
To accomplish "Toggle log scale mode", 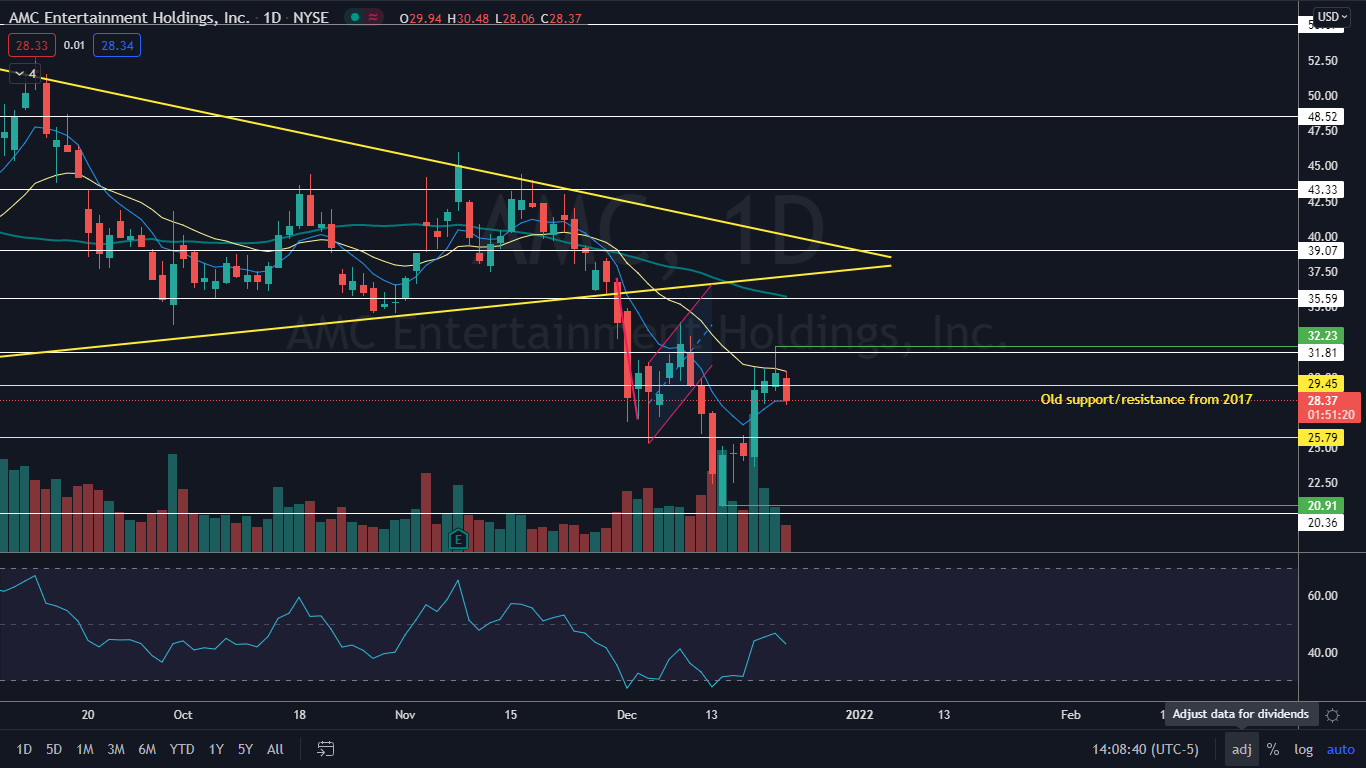I will click(x=1303, y=749).
